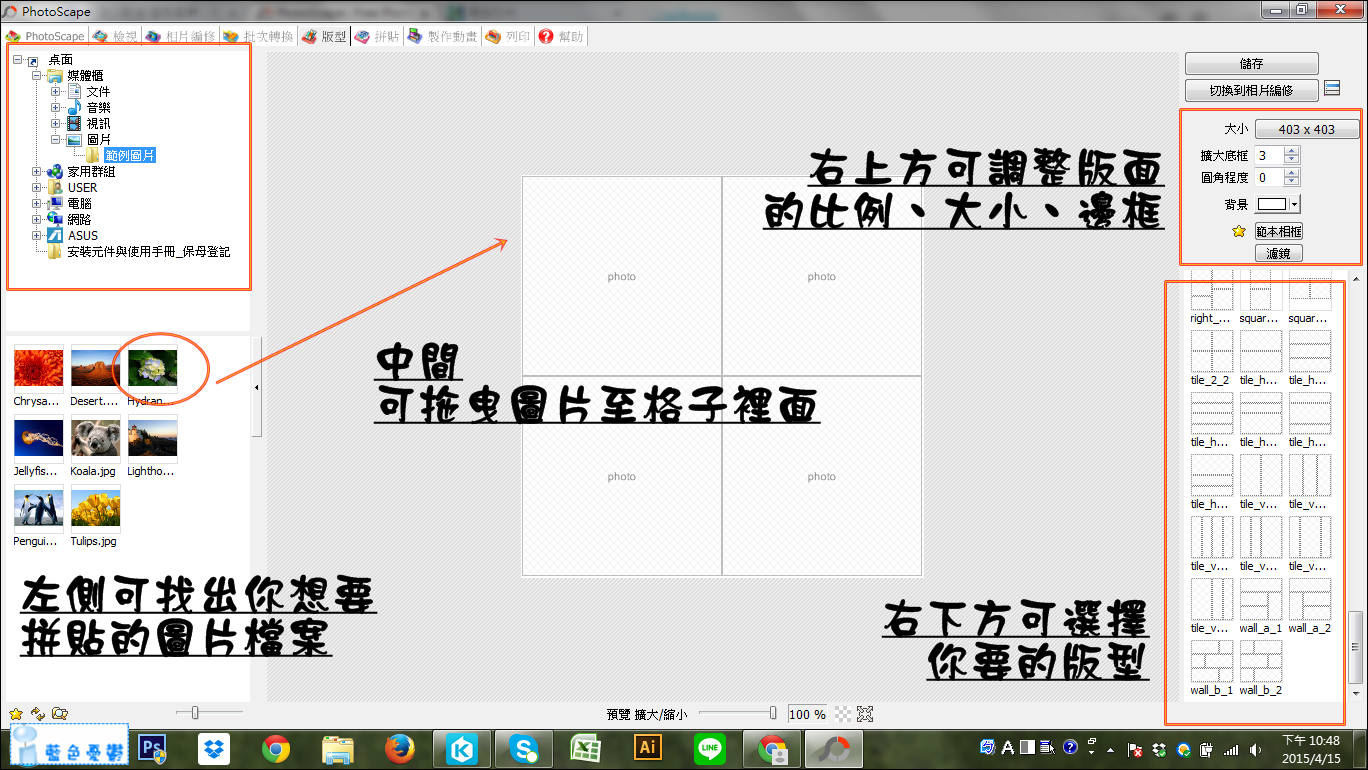Click the favorites star icon below file list
The width and height of the screenshot is (1368, 770).
14,714
